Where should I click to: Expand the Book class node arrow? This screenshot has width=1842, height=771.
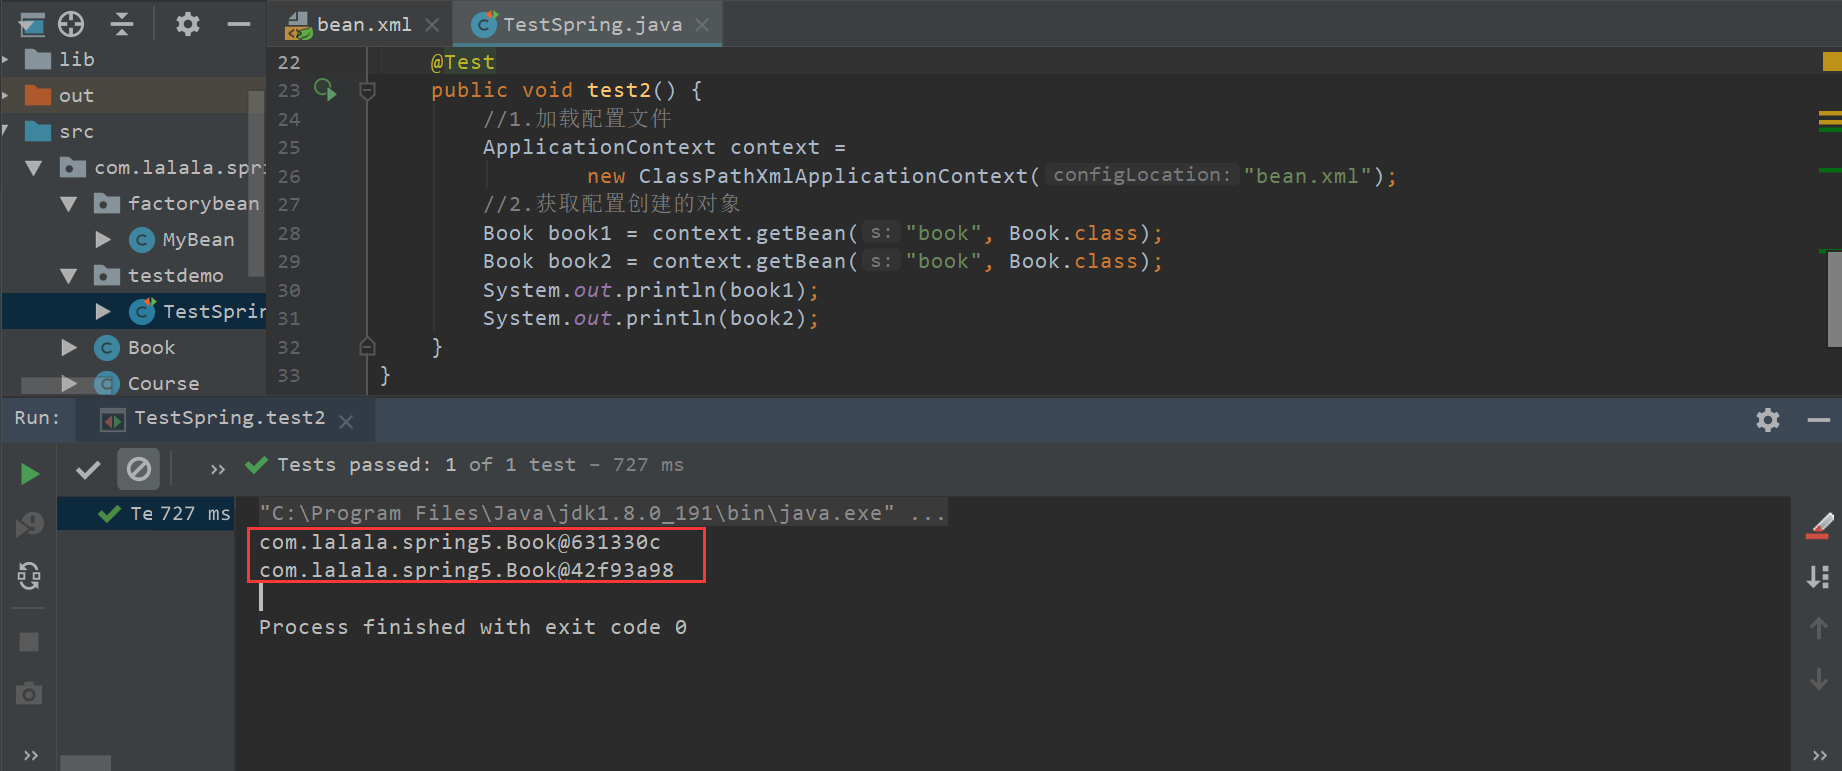coord(69,347)
